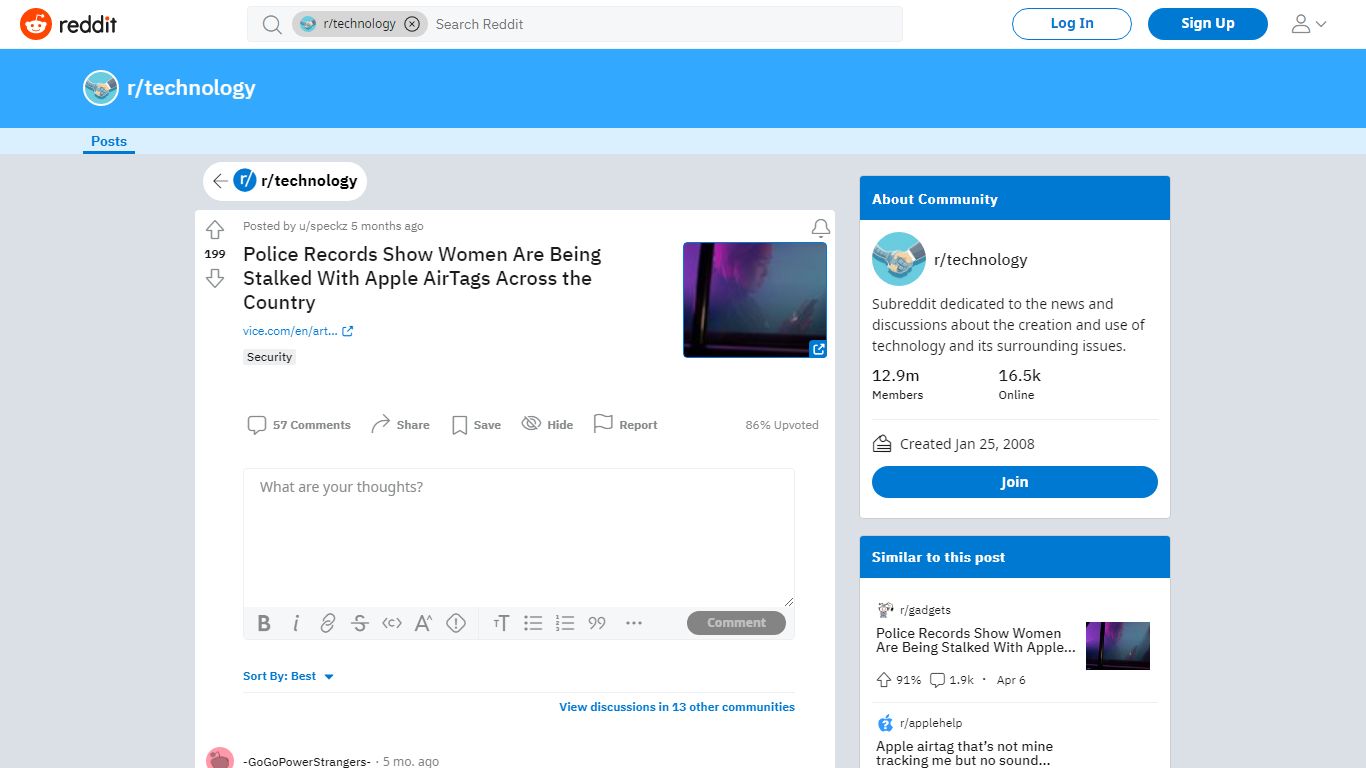Click the Sign Up button
This screenshot has width=1366, height=768.
(1208, 24)
